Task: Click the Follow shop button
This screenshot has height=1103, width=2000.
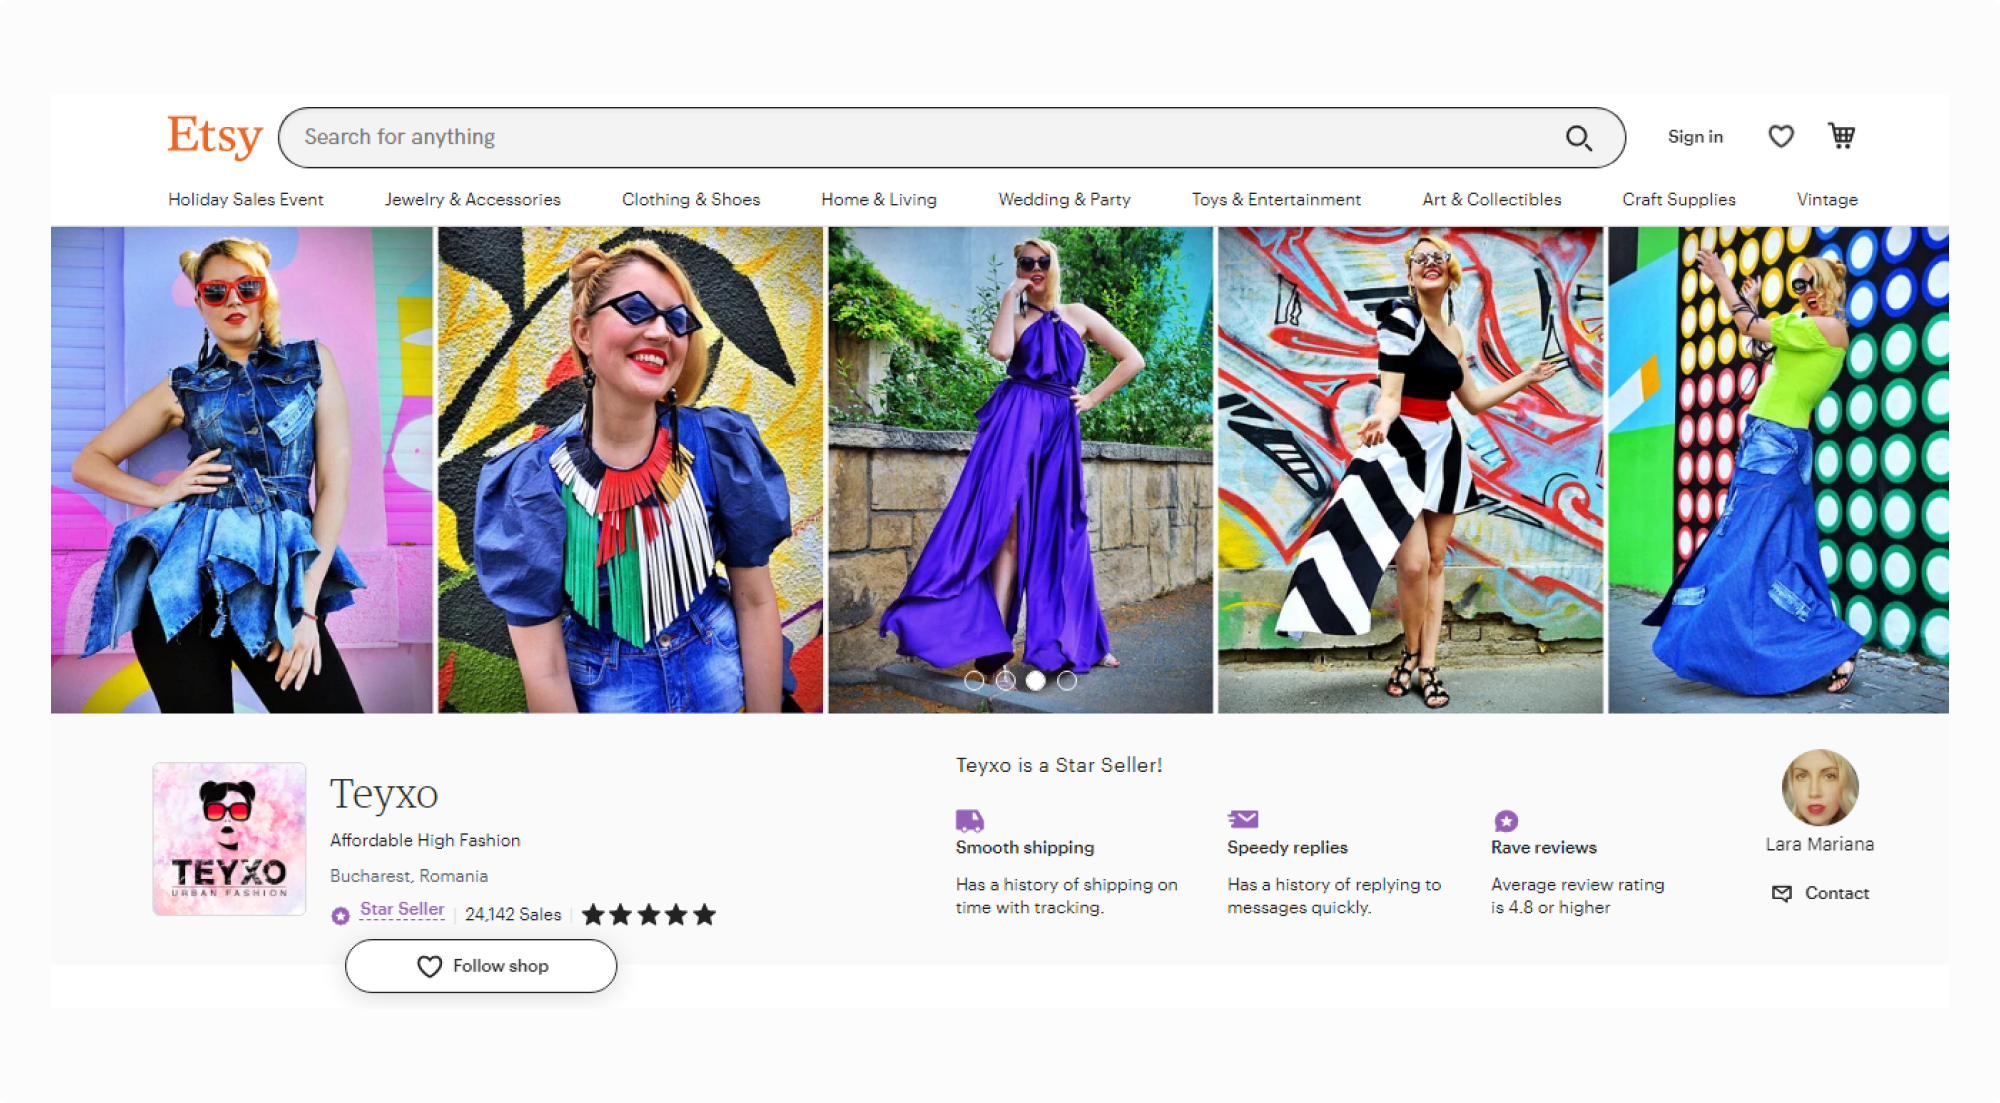Action: pyautogui.click(x=481, y=966)
